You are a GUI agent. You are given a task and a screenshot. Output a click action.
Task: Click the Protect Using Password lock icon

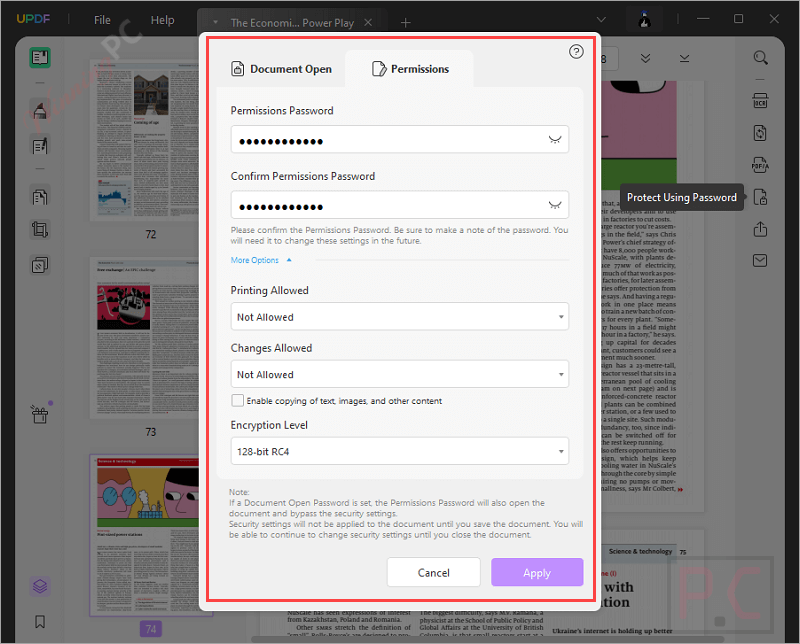760,197
